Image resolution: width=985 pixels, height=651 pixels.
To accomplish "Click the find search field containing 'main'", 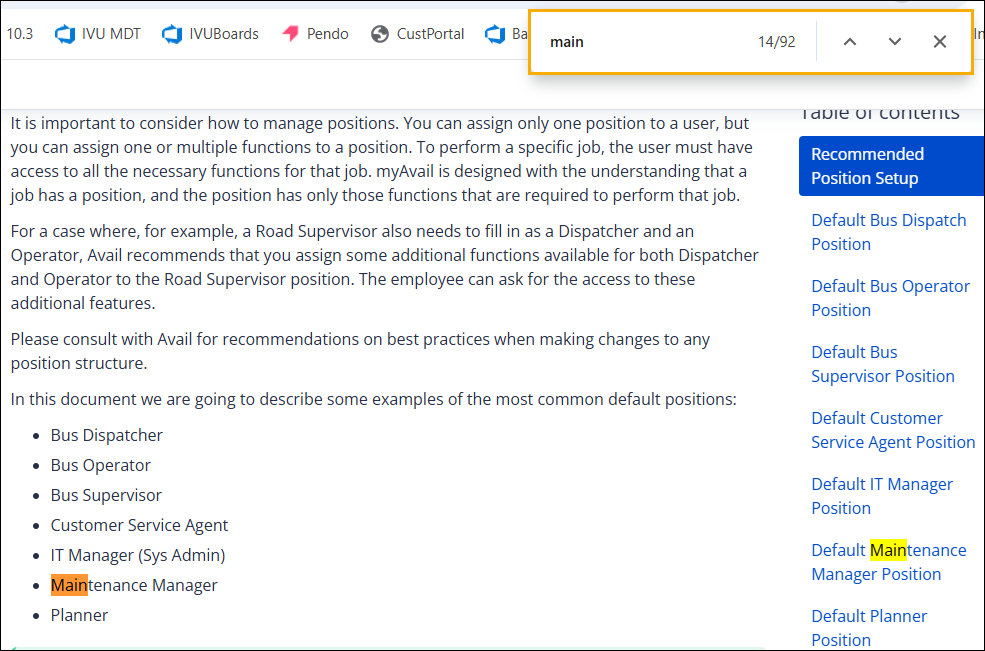I will coord(640,42).
